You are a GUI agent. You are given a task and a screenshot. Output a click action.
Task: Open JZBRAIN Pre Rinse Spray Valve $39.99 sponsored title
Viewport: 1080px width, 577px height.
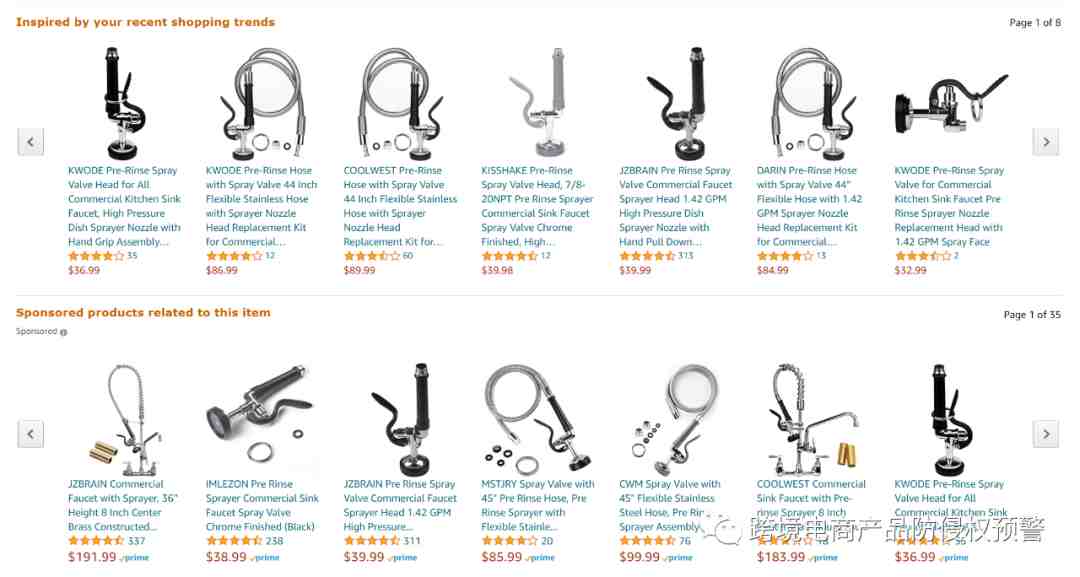(x=400, y=505)
